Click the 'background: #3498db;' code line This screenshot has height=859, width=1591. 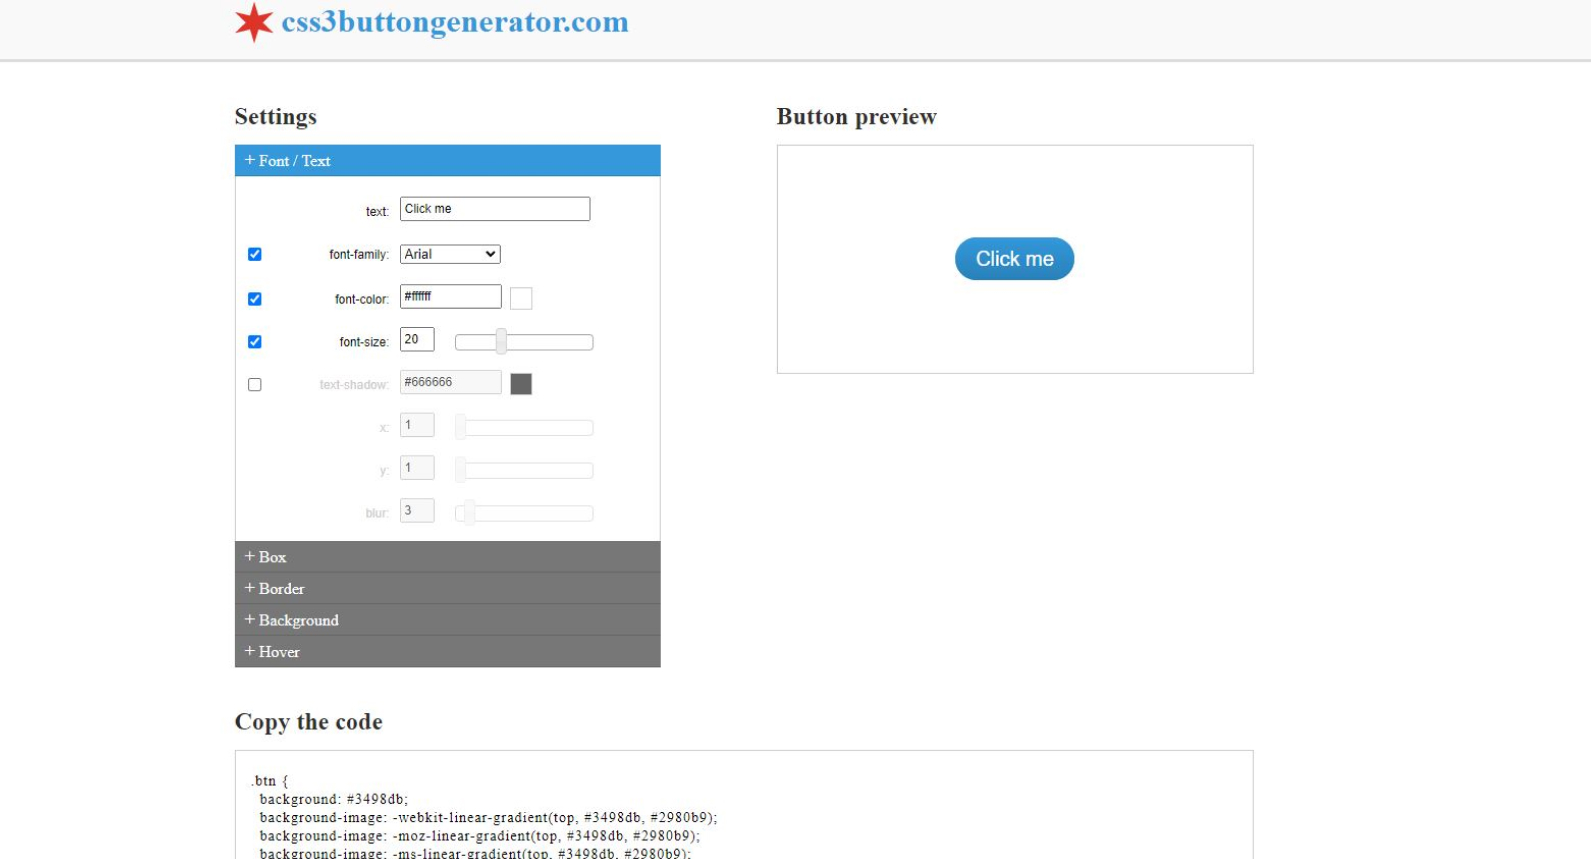point(334,799)
